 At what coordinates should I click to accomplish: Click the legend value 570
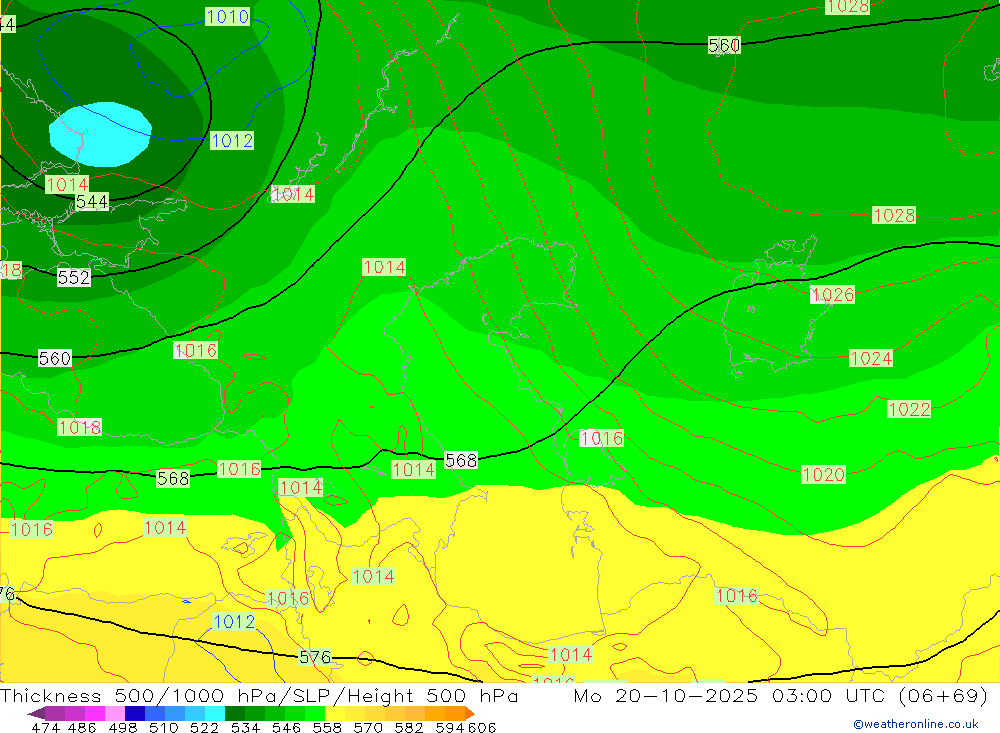(368, 727)
